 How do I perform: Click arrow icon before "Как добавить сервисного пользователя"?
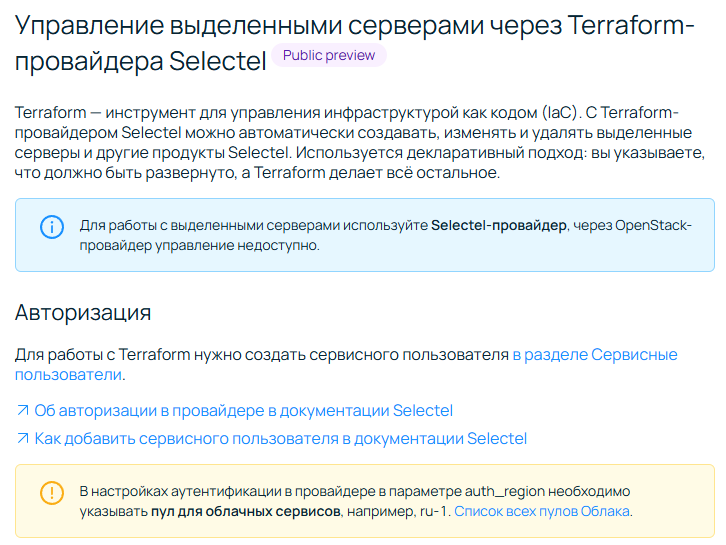(22, 439)
